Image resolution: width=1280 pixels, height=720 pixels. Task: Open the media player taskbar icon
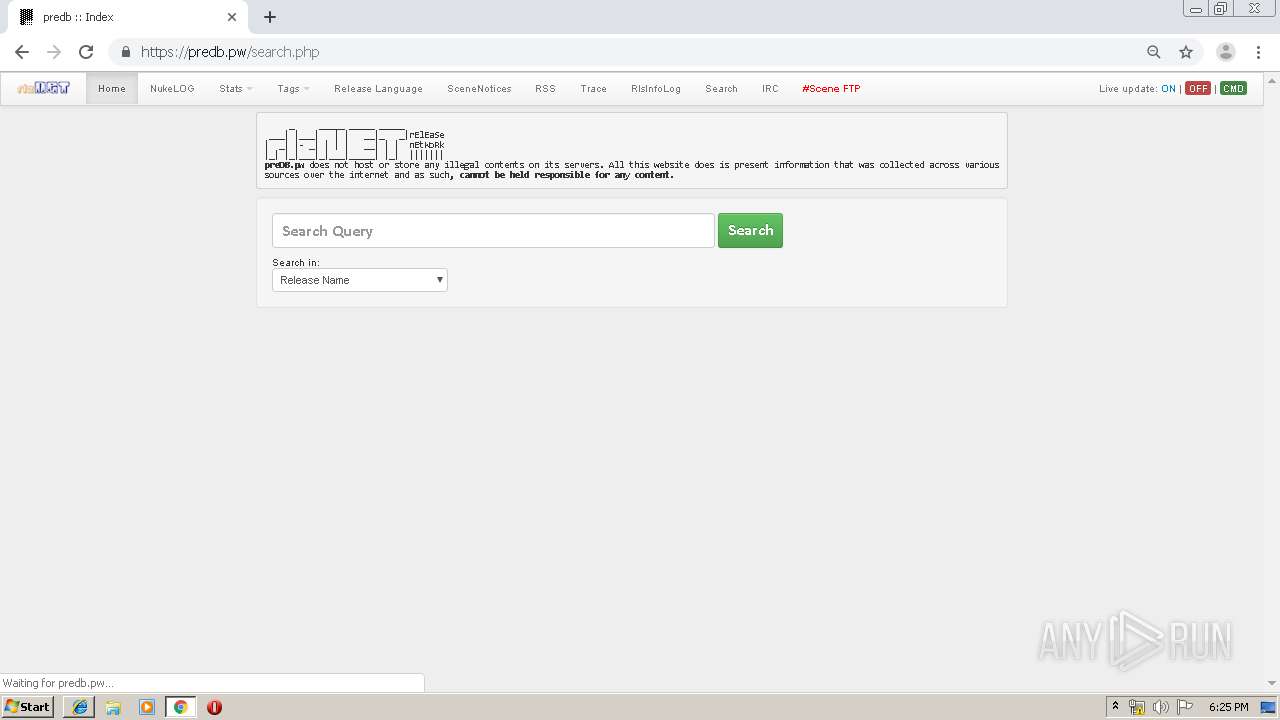[x=147, y=707]
